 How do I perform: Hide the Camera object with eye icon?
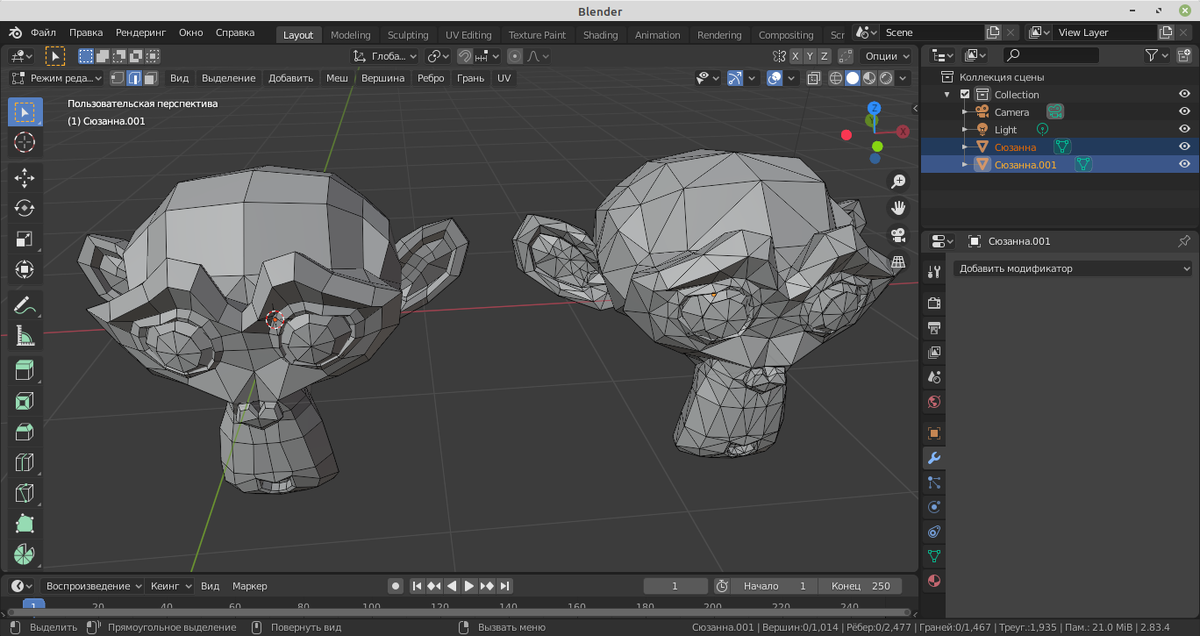click(x=1184, y=112)
